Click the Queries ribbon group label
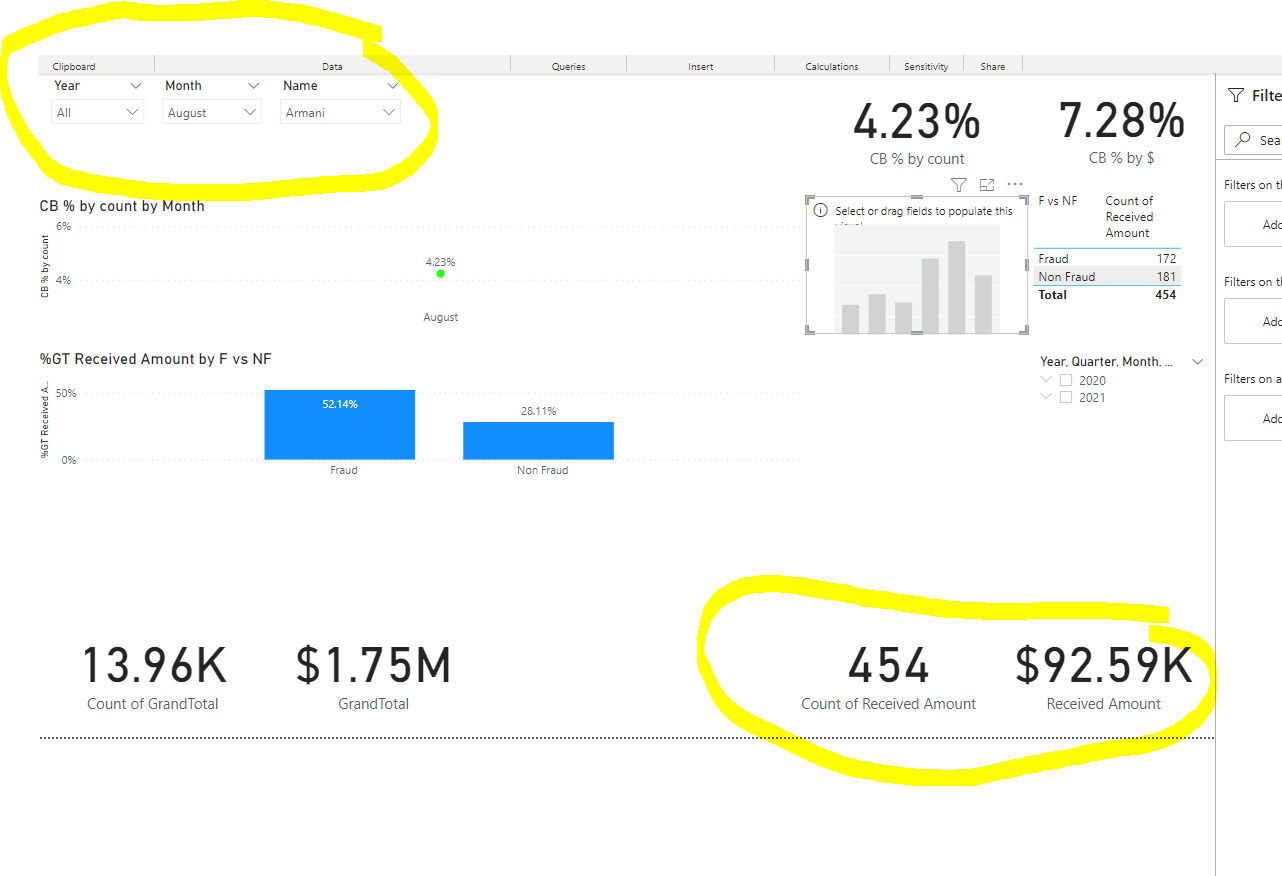Screen dimensions: 1282x876 coord(568,67)
